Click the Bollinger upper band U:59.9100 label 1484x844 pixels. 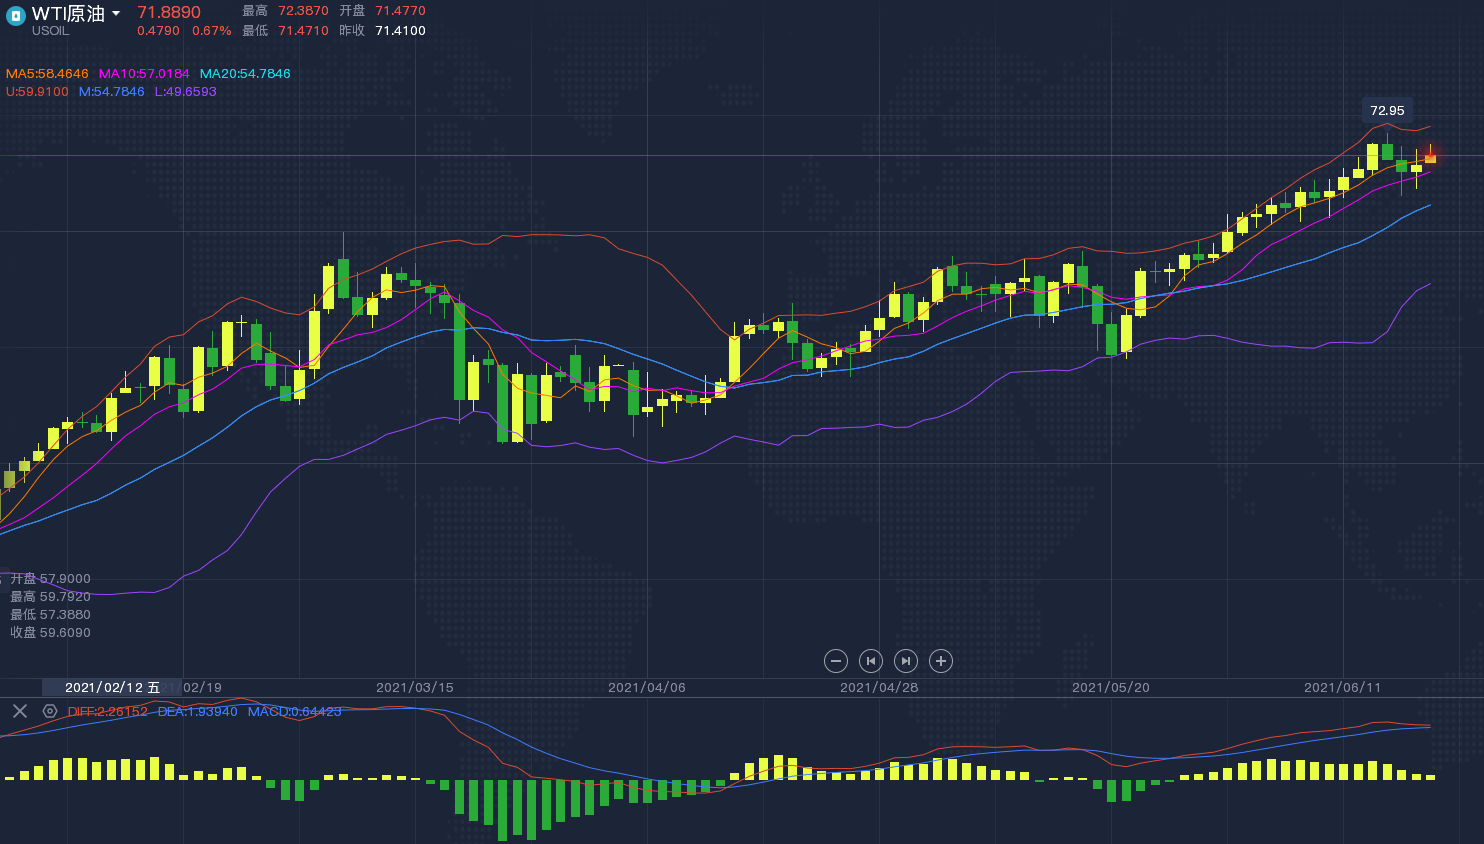(x=37, y=92)
